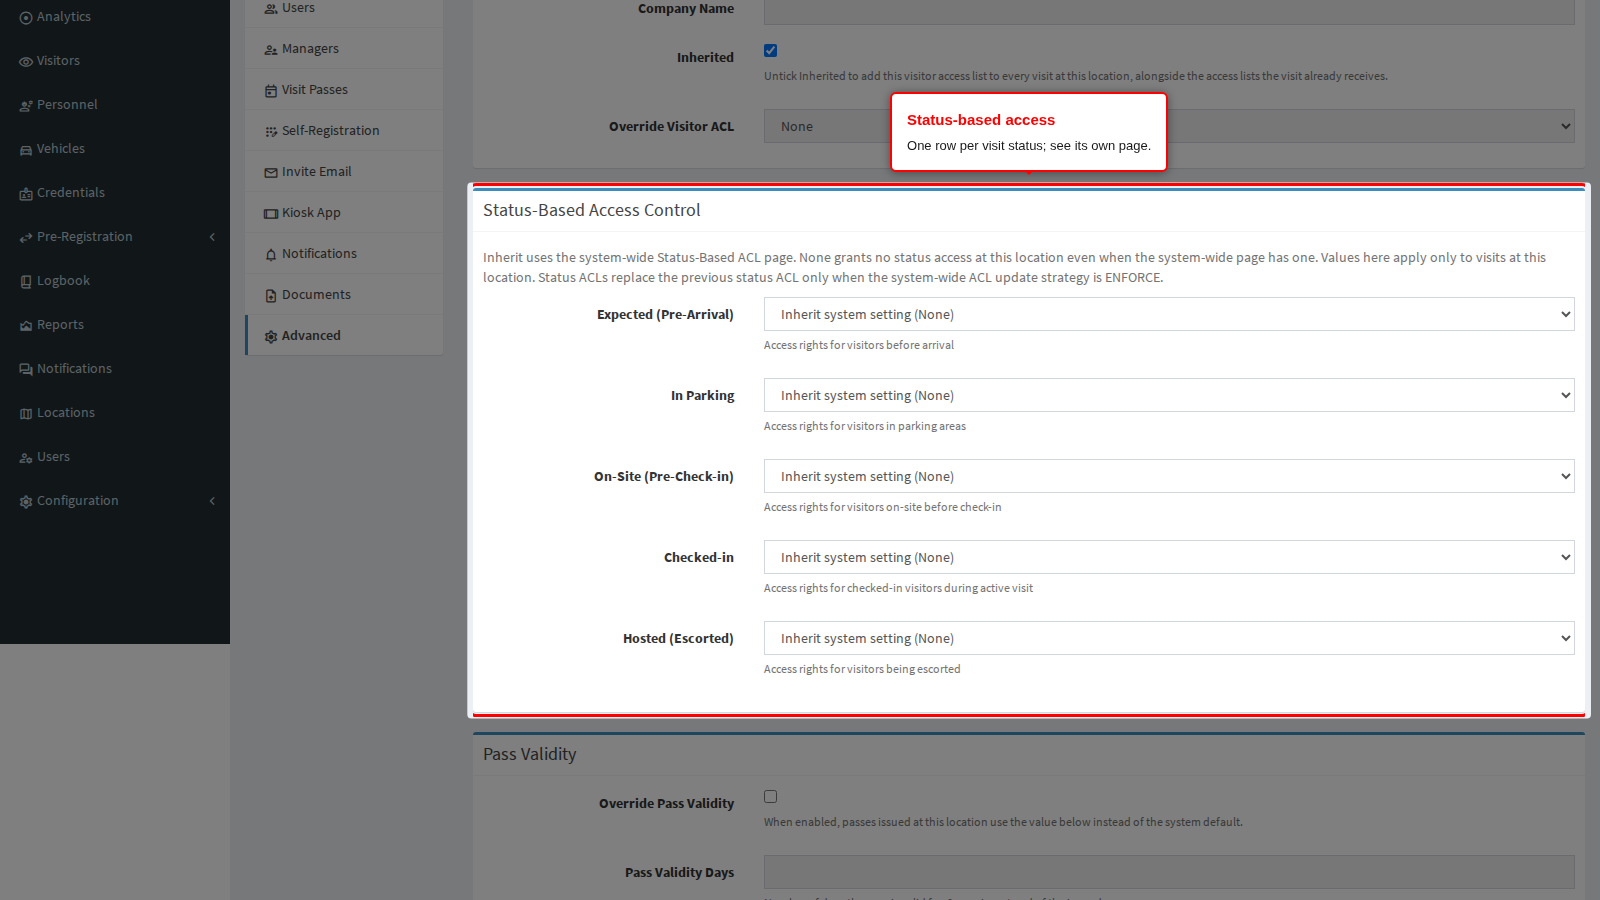Enable the Override Pass Validity checkbox

click(x=770, y=797)
